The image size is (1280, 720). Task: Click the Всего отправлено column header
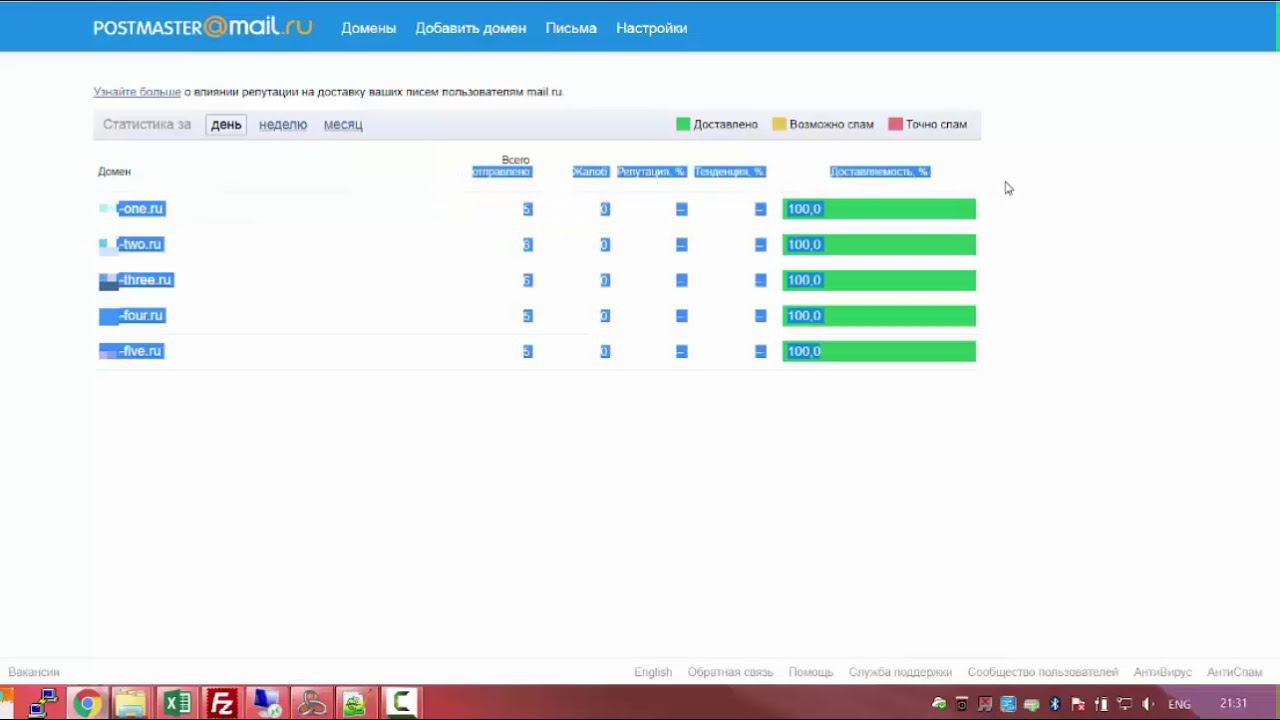(x=502, y=166)
